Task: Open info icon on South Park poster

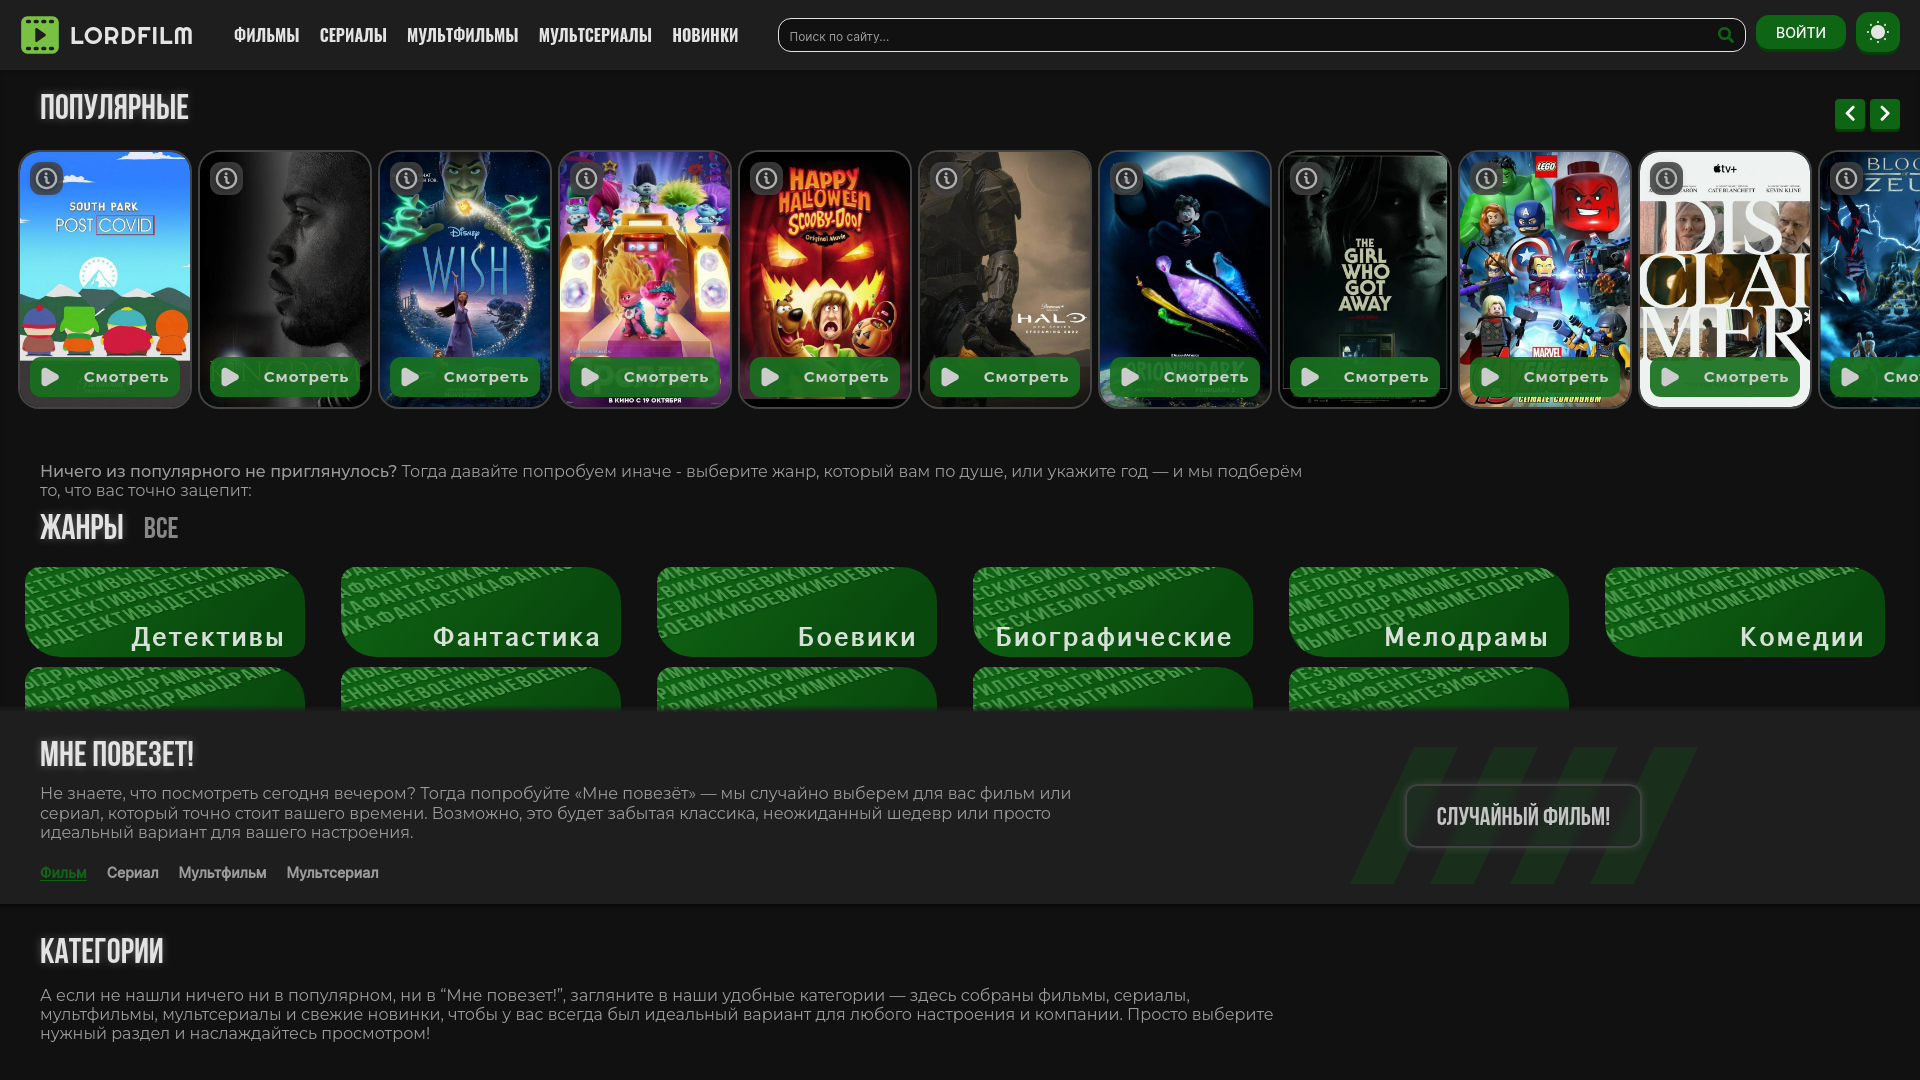Action: coord(46,179)
